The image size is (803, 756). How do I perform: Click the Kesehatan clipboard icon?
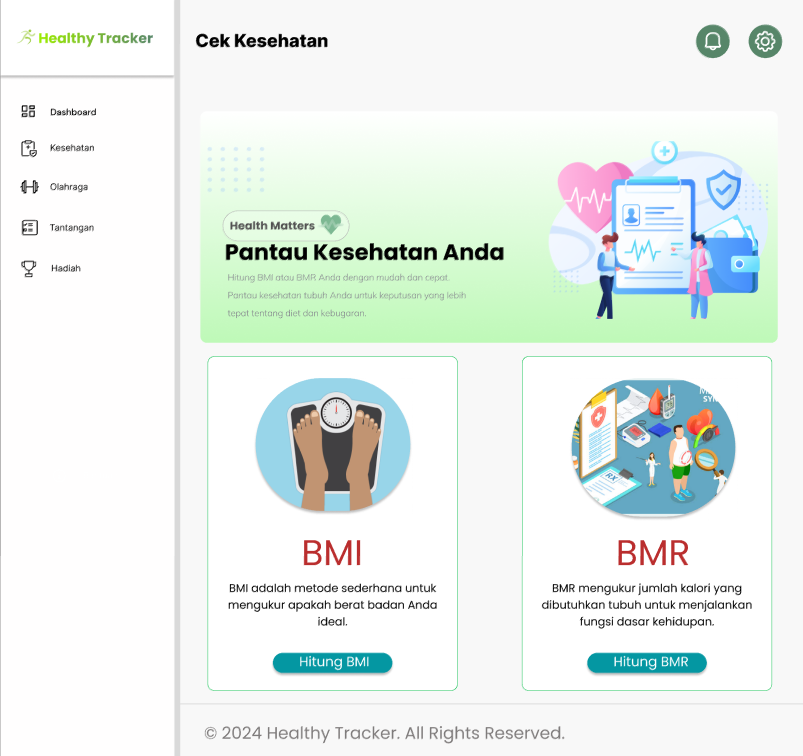click(29, 148)
